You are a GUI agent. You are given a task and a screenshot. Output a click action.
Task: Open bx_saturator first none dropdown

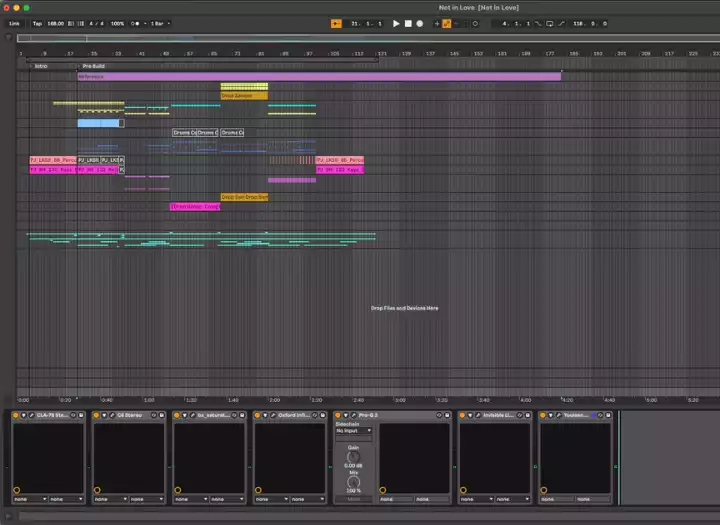point(191,499)
